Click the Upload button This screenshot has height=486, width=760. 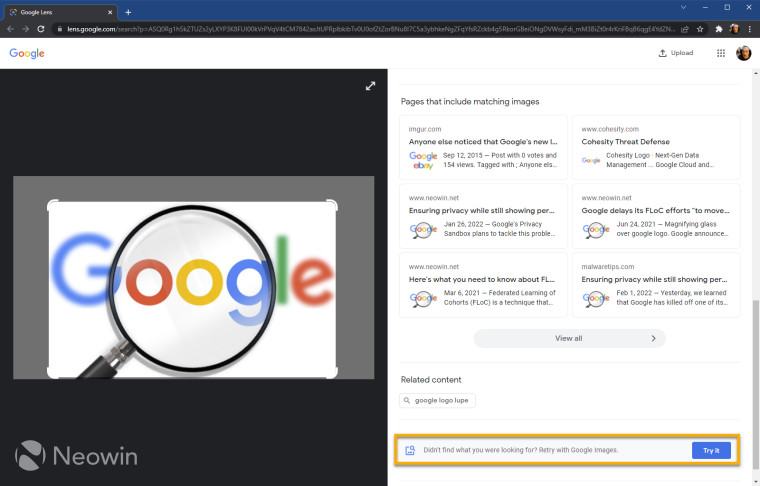tap(676, 53)
